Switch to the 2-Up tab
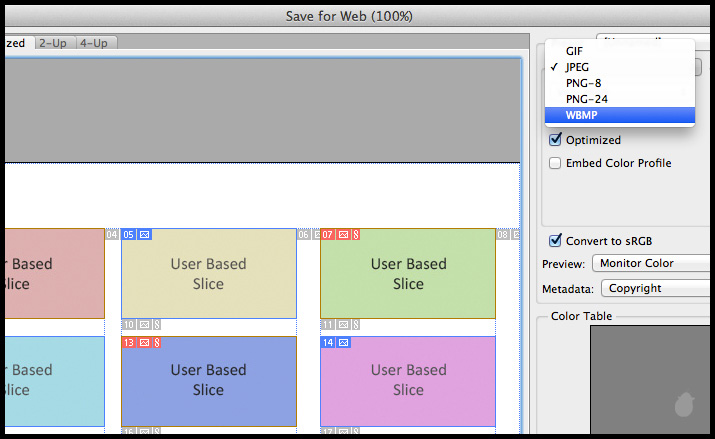Screen dimensions: 715x439 (x=53, y=43)
